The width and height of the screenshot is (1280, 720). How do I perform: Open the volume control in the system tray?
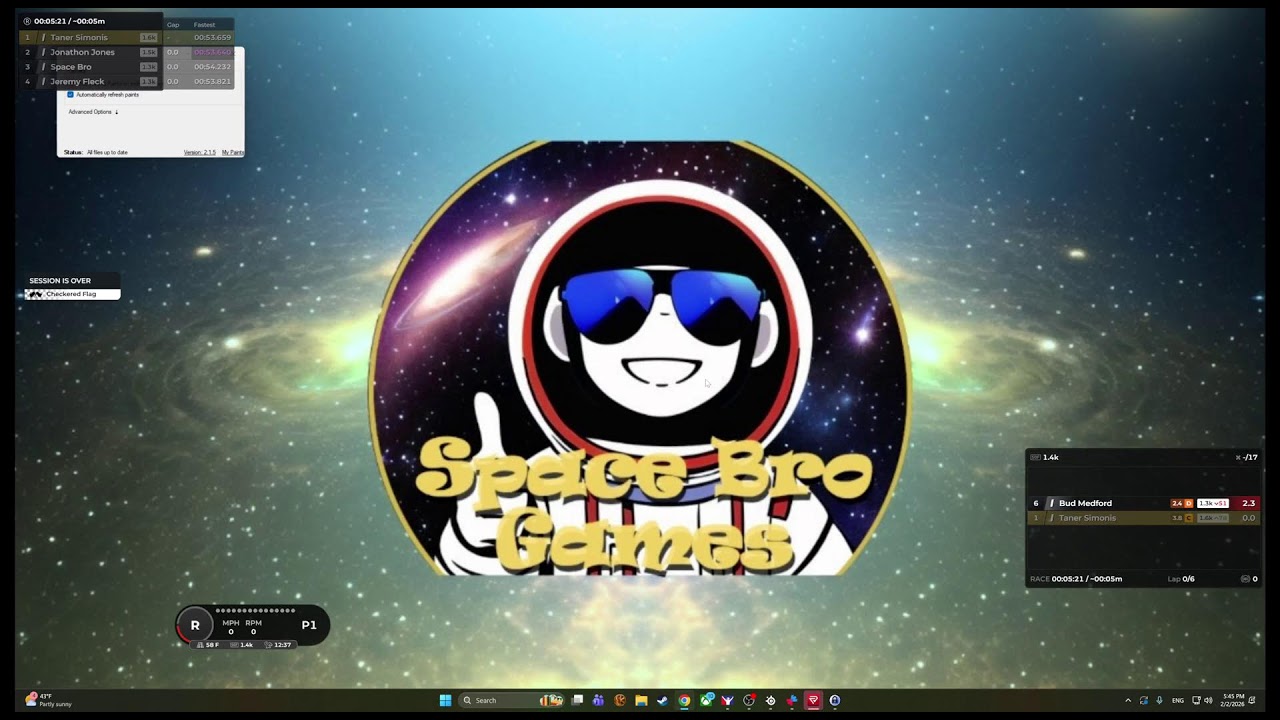1208,700
